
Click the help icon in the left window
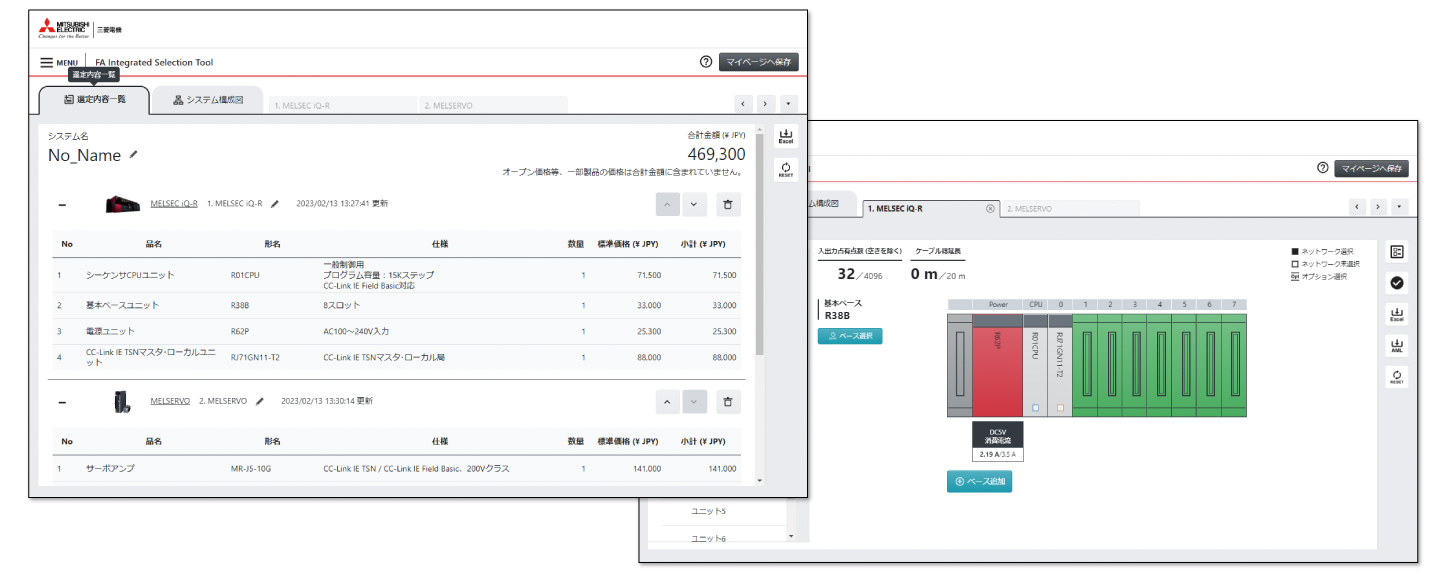706,62
